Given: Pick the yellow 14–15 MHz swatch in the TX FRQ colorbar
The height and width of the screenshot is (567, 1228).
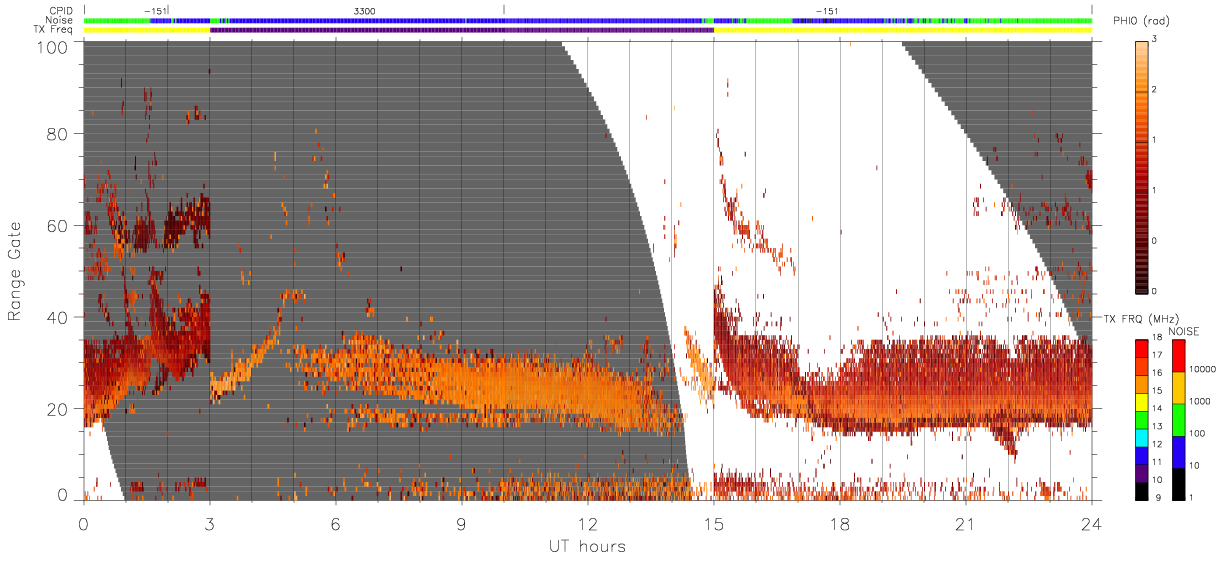Looking at the screenshot, I should point(1140,401).
